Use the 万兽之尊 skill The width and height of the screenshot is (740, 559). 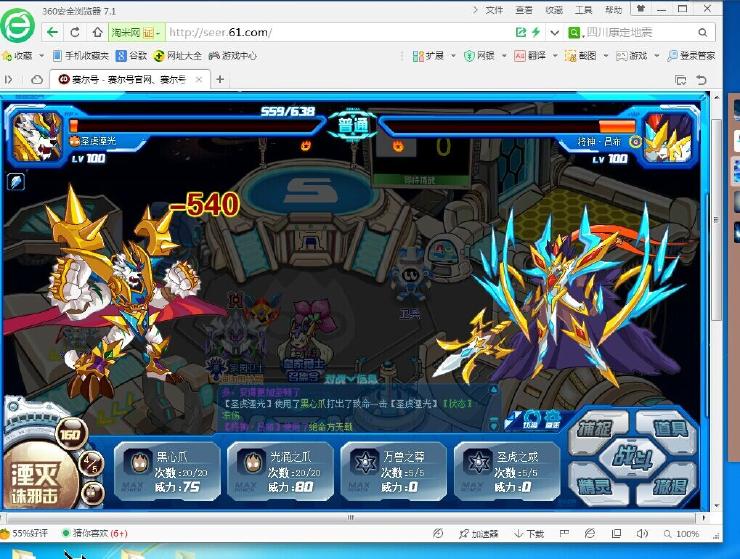394,472
